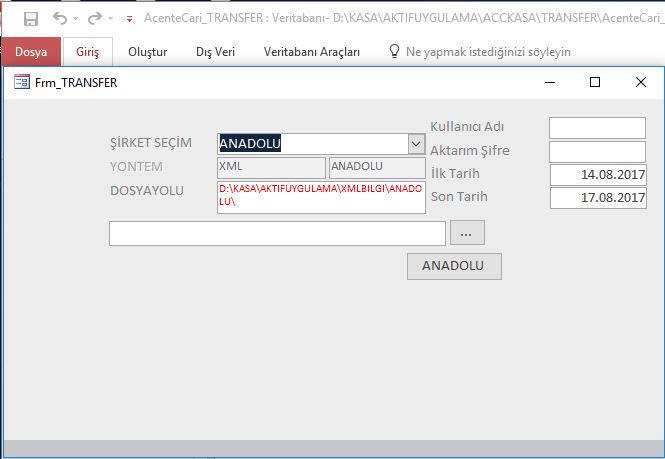Screen dimensions: 665x459
Task: Select the İlk Tarih date field
Action: point(597,175)
